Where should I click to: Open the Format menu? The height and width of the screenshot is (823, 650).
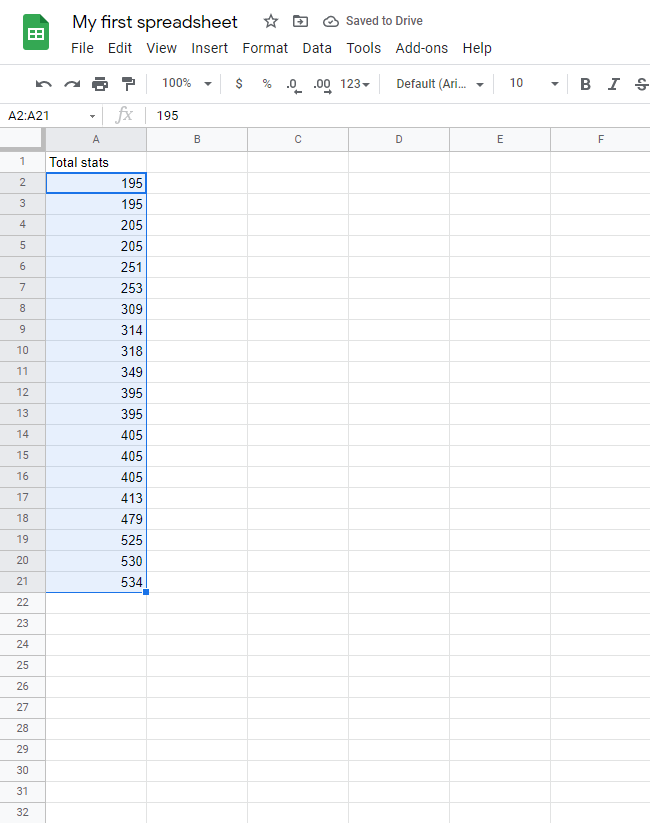(265, 48)
